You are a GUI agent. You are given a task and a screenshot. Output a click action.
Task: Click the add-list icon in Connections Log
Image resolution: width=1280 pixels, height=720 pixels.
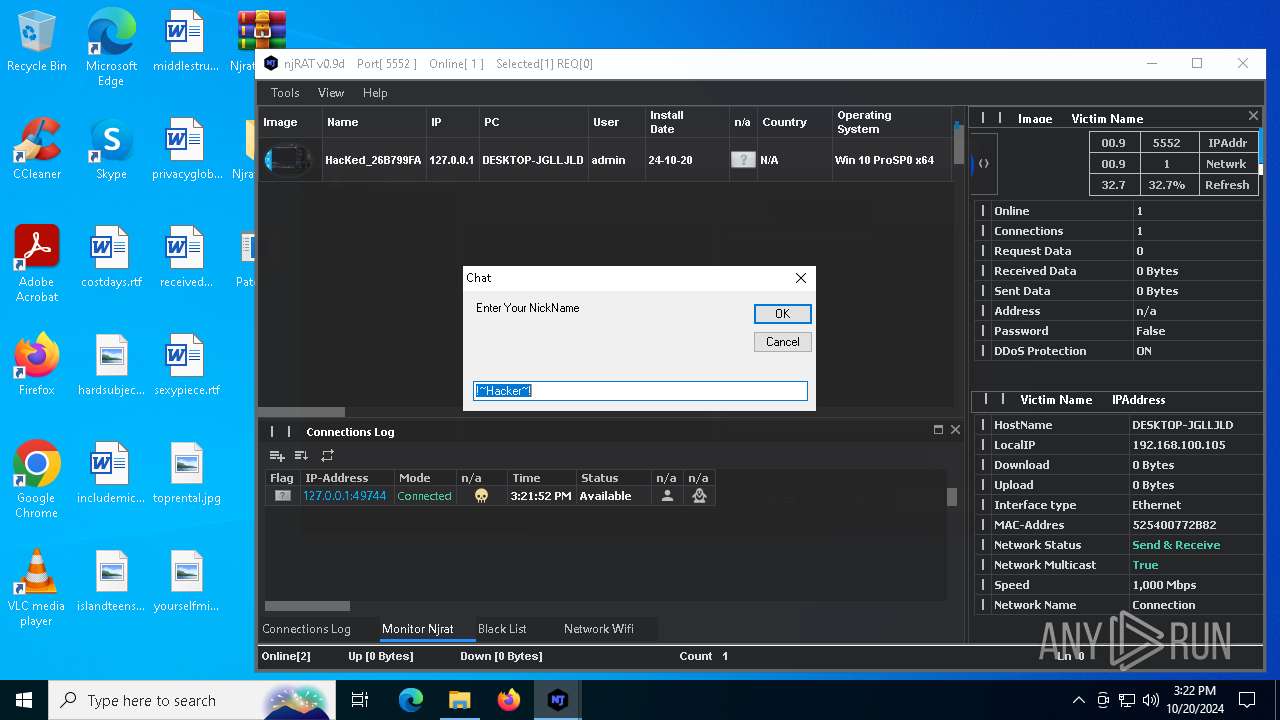(277, 456)
